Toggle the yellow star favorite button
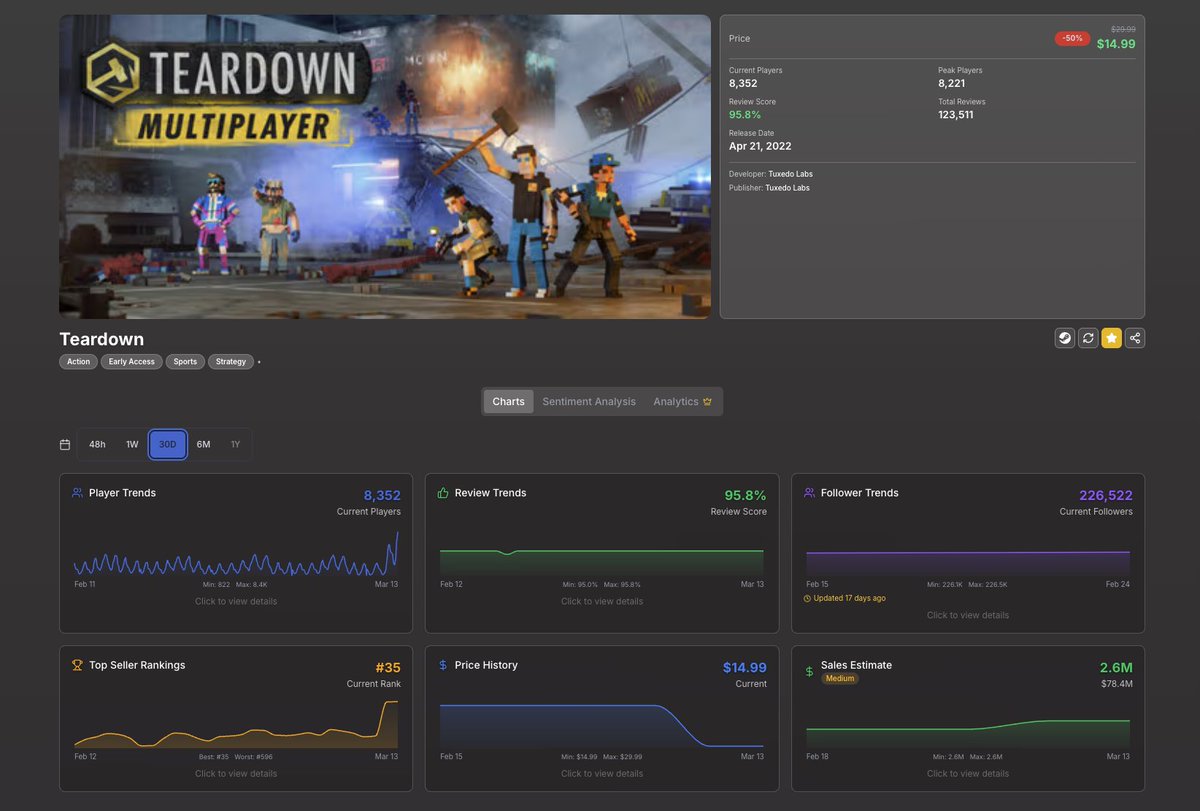 point(1112,338)
